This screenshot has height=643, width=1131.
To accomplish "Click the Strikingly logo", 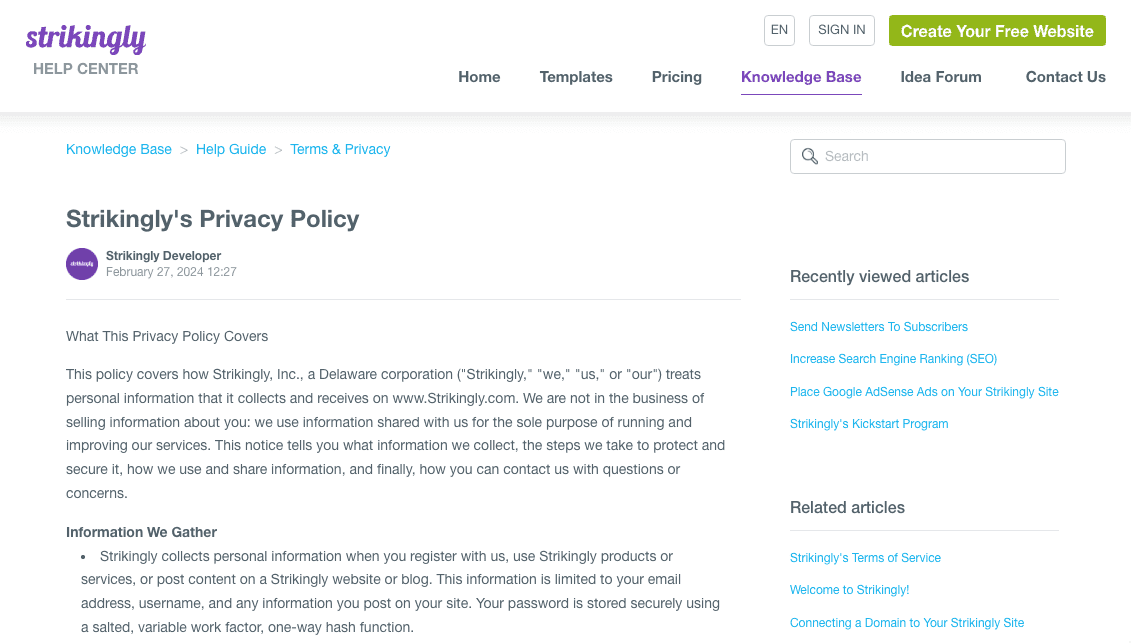I will click(x=86, y=39).
